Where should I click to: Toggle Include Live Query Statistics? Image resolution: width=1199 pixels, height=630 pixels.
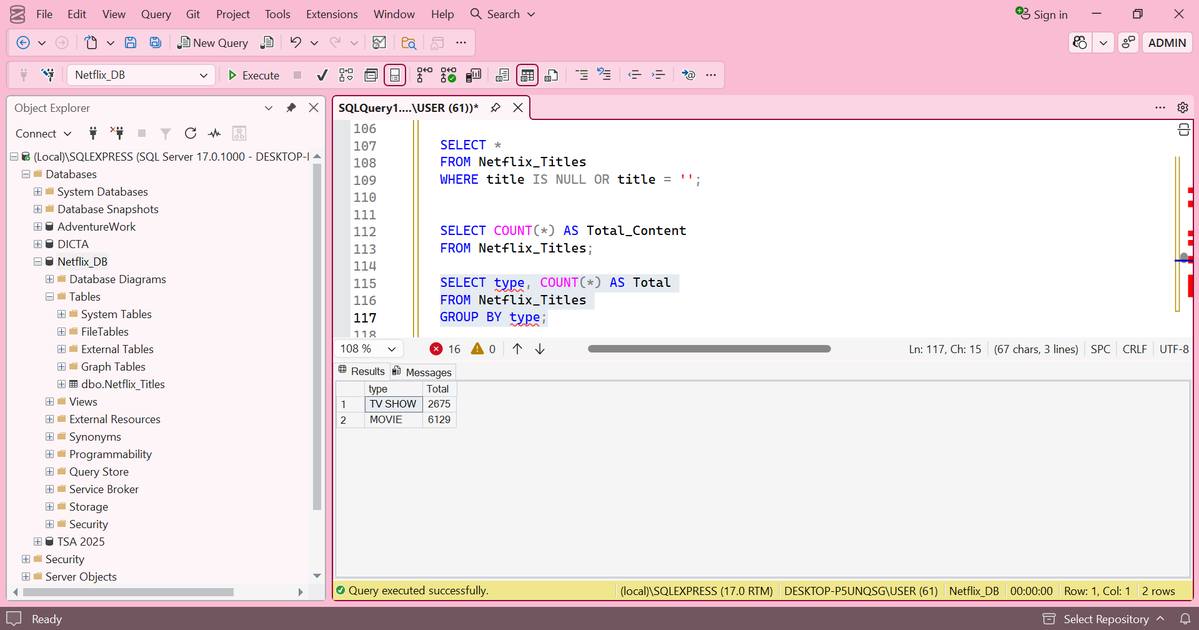(x=449, y=75)
